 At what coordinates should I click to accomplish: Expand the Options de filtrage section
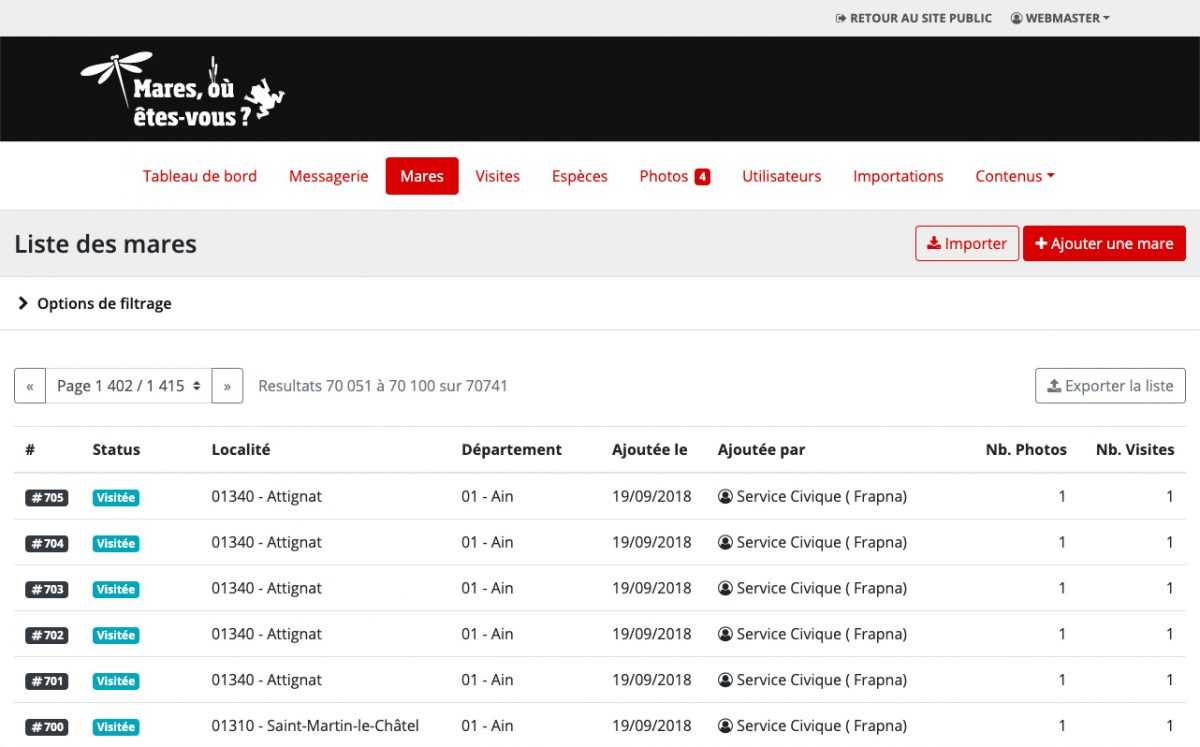[94, 304]
